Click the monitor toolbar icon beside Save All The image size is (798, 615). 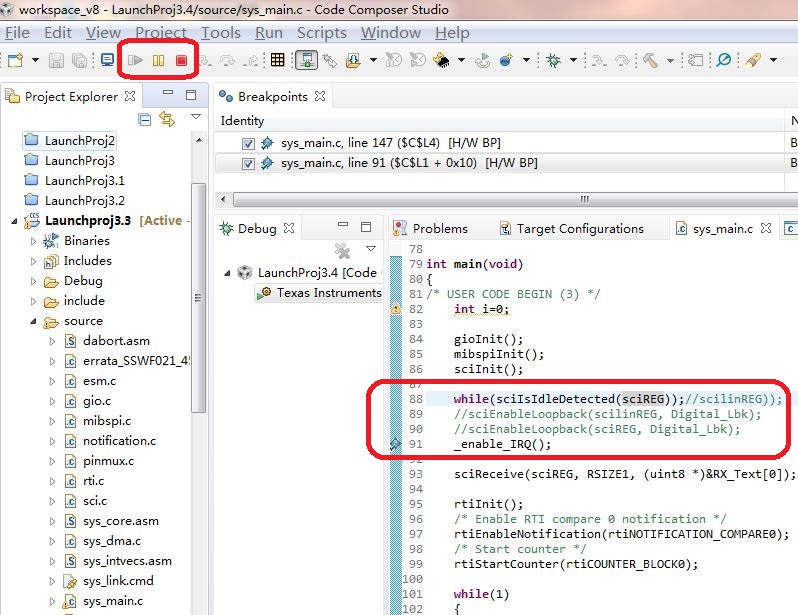click(107, 60)
